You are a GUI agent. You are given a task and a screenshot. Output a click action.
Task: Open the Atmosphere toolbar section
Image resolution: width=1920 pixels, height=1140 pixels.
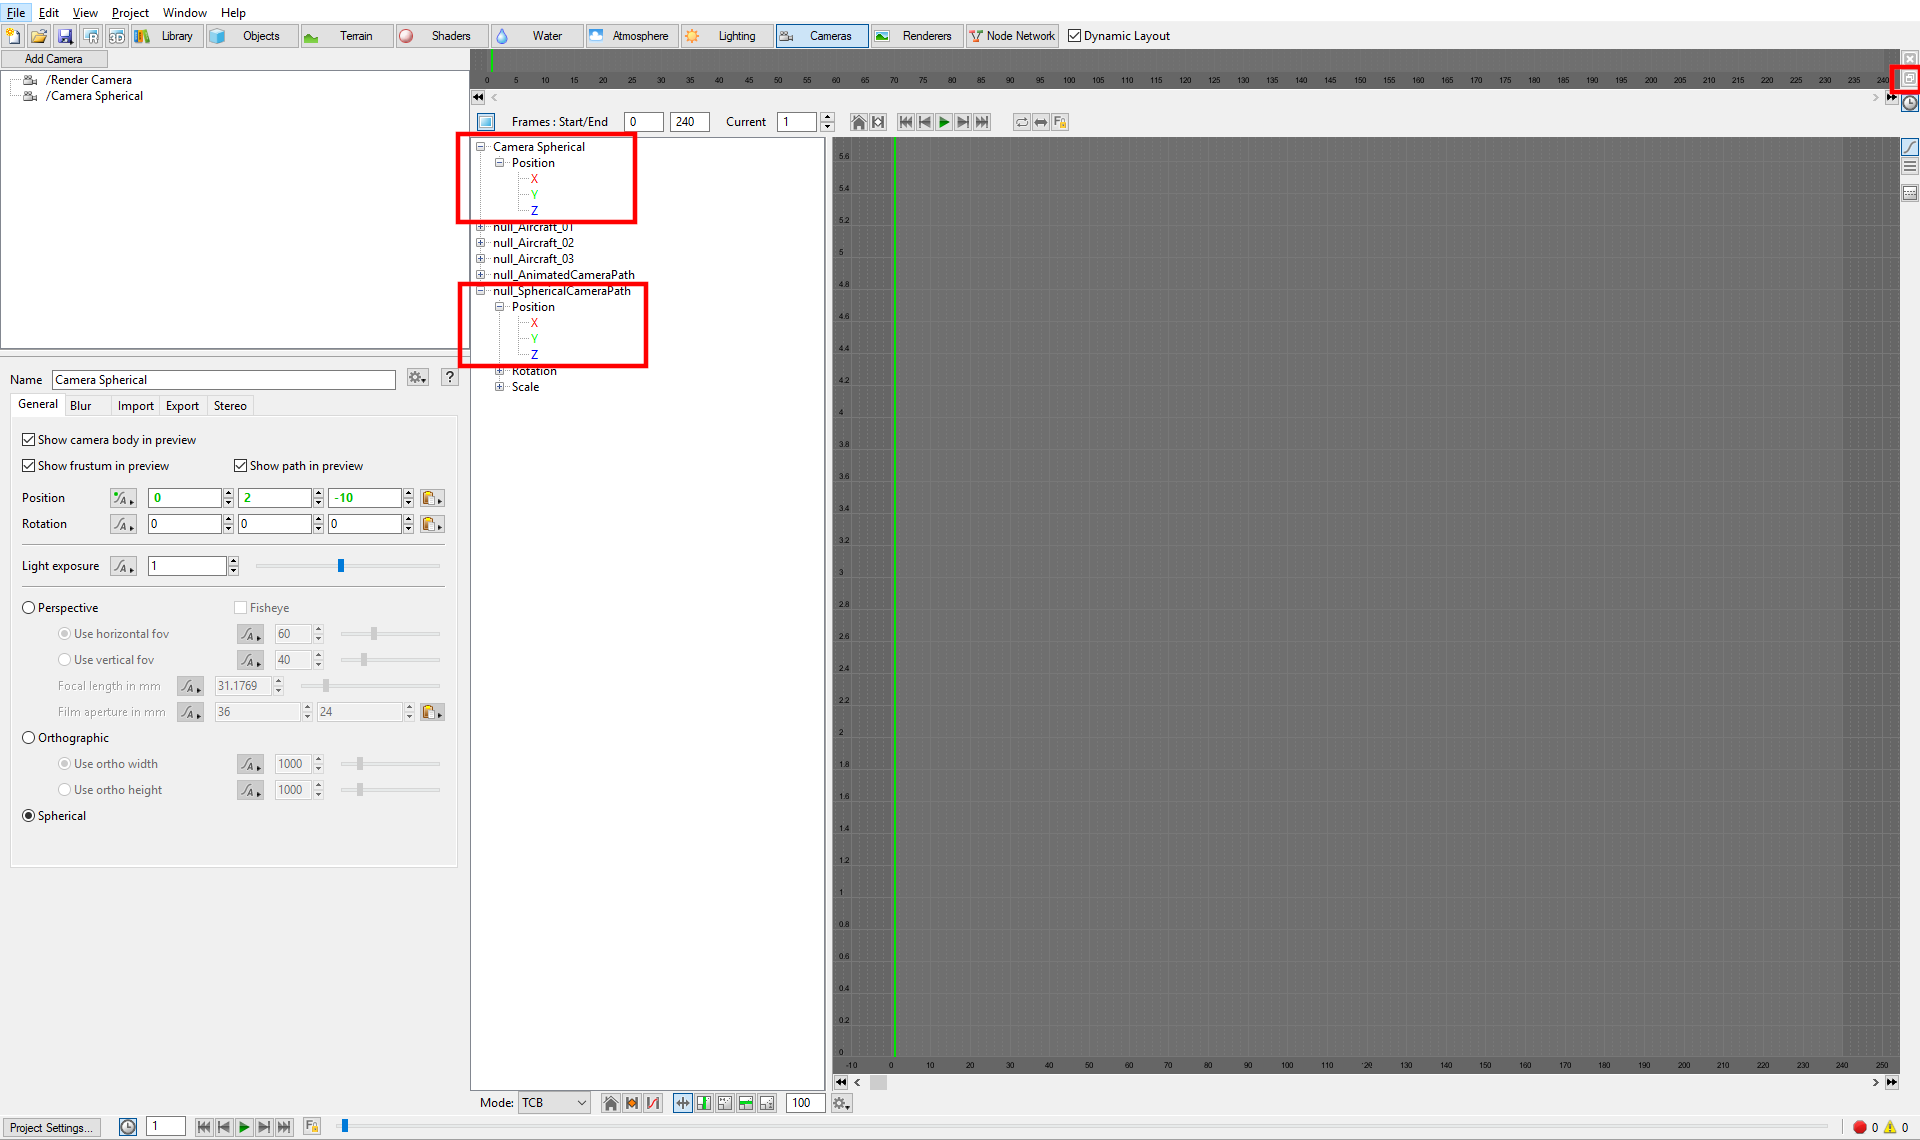(631, 36)
